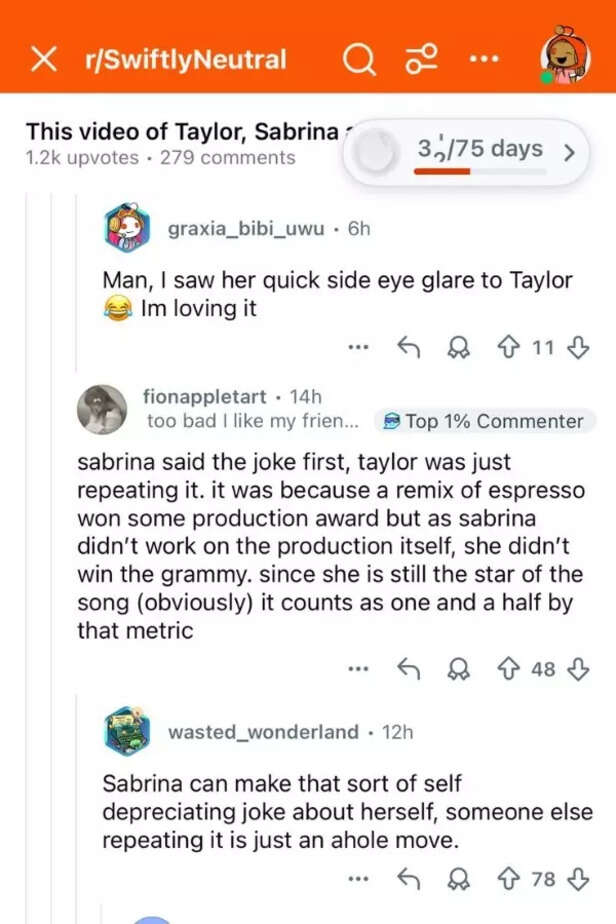The height and width of the screenshot is (924, 616).
Task: Downvote fionappletart's espresso explanation comment
Action: coord(578,669)
